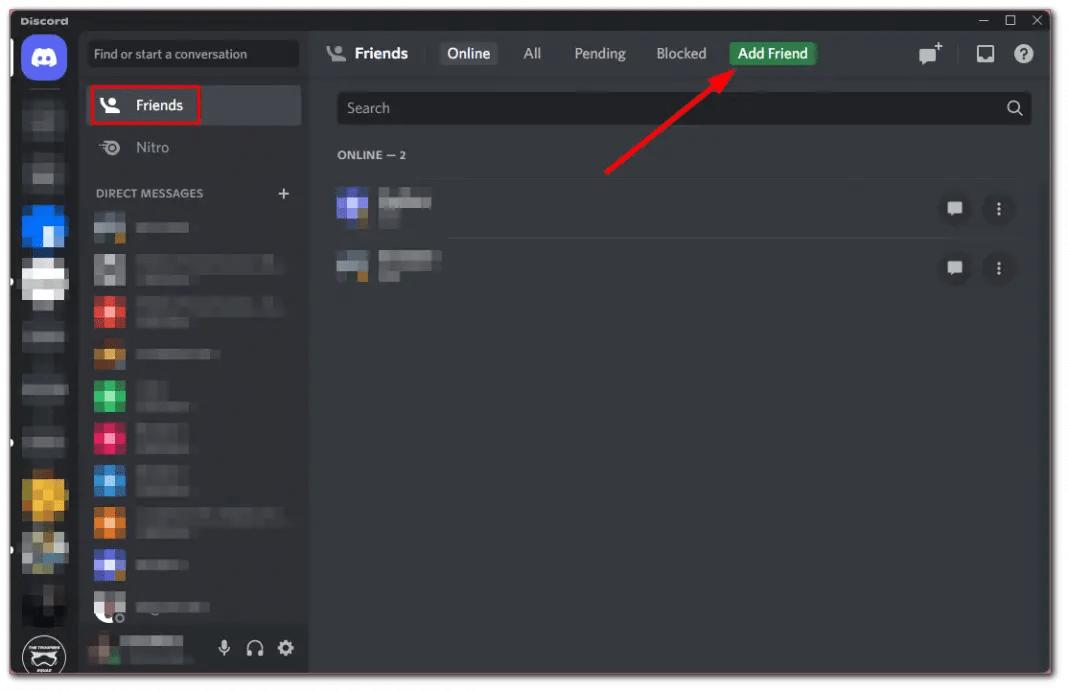Deafen yourself with the headphone icon
1068x691 pixels.
tap(255, 648)
